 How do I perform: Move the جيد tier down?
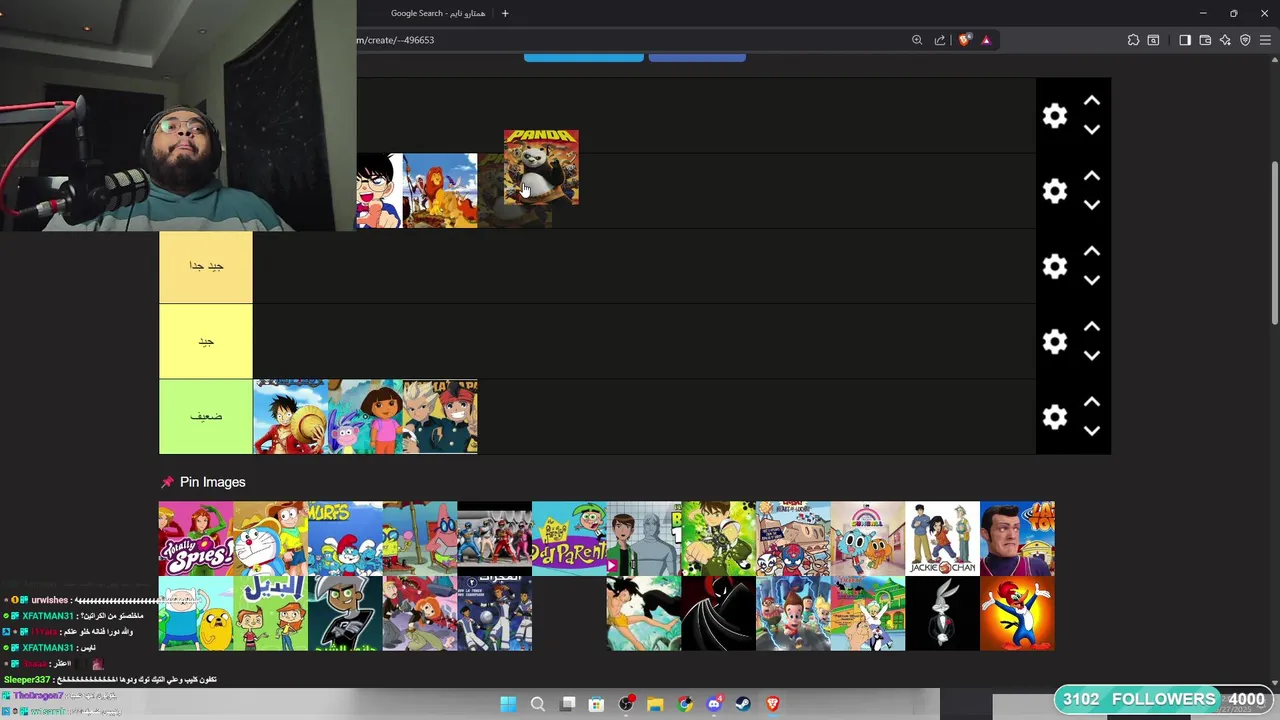[x=1092, y=356]
